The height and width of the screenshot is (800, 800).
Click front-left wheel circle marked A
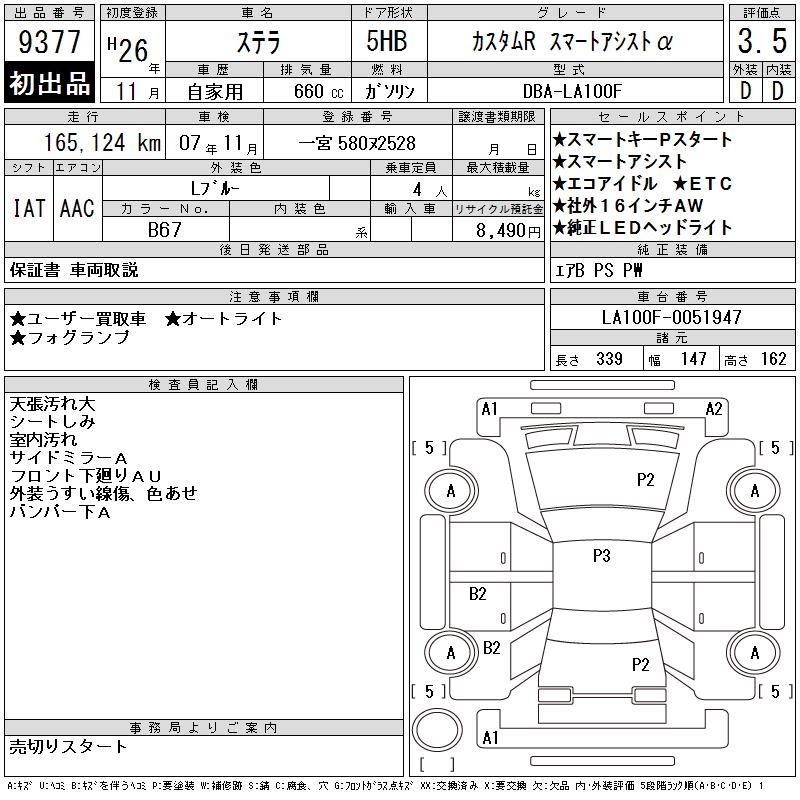[451, 491]
